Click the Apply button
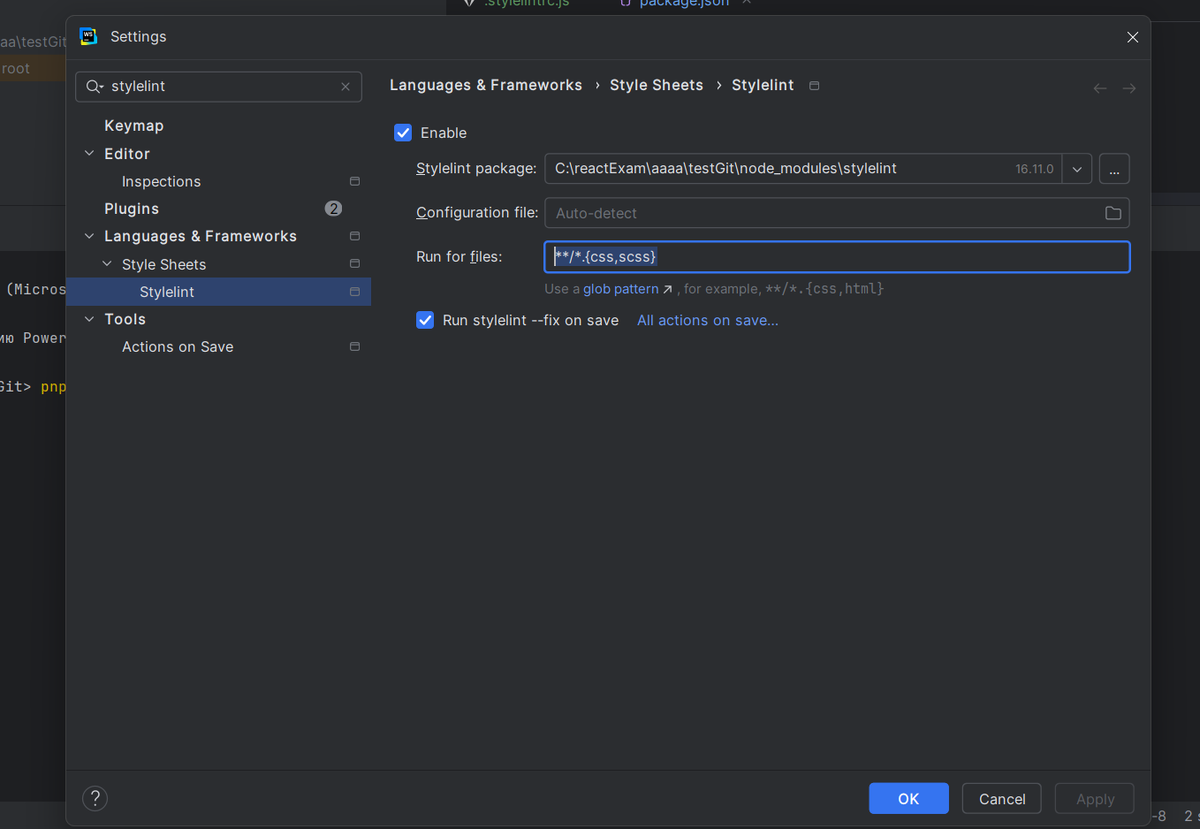The width and height of the screenshot is (1200, 829). [1095, 798]
